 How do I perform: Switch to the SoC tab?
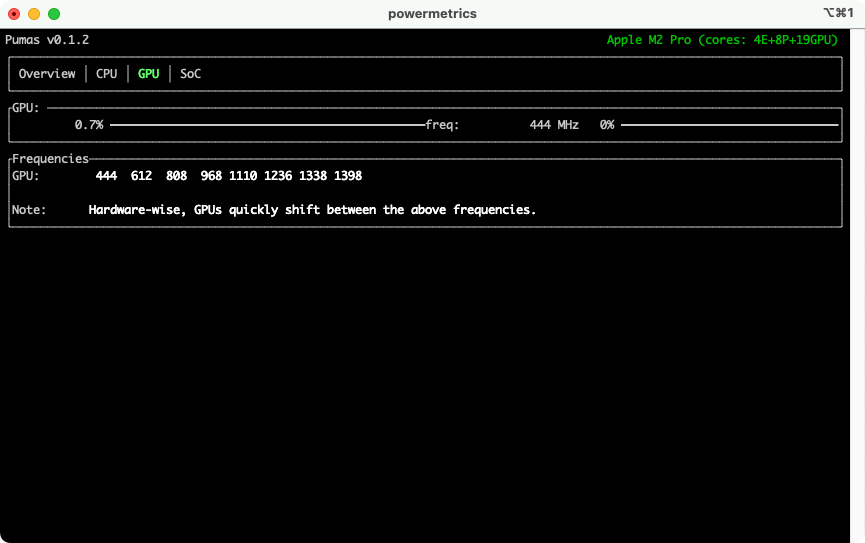(x=190, y=73)
